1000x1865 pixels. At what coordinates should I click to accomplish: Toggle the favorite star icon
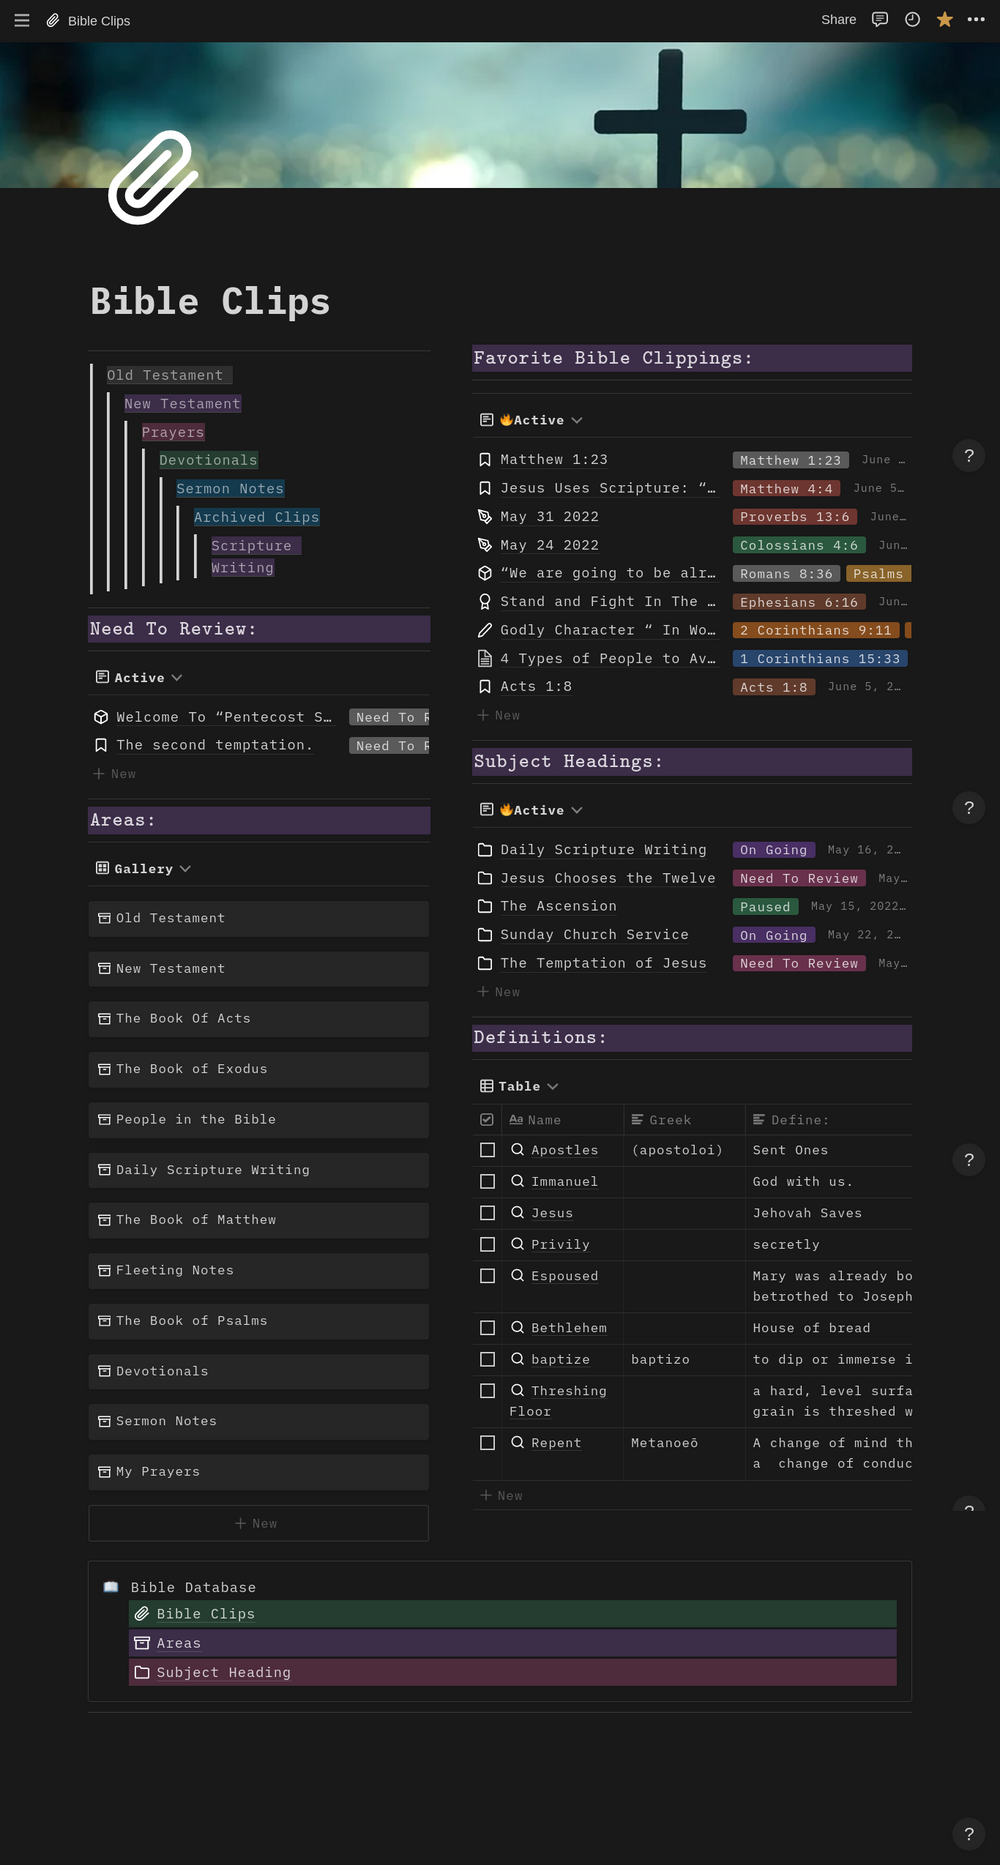pyautogui.click(x=944, y=20)
